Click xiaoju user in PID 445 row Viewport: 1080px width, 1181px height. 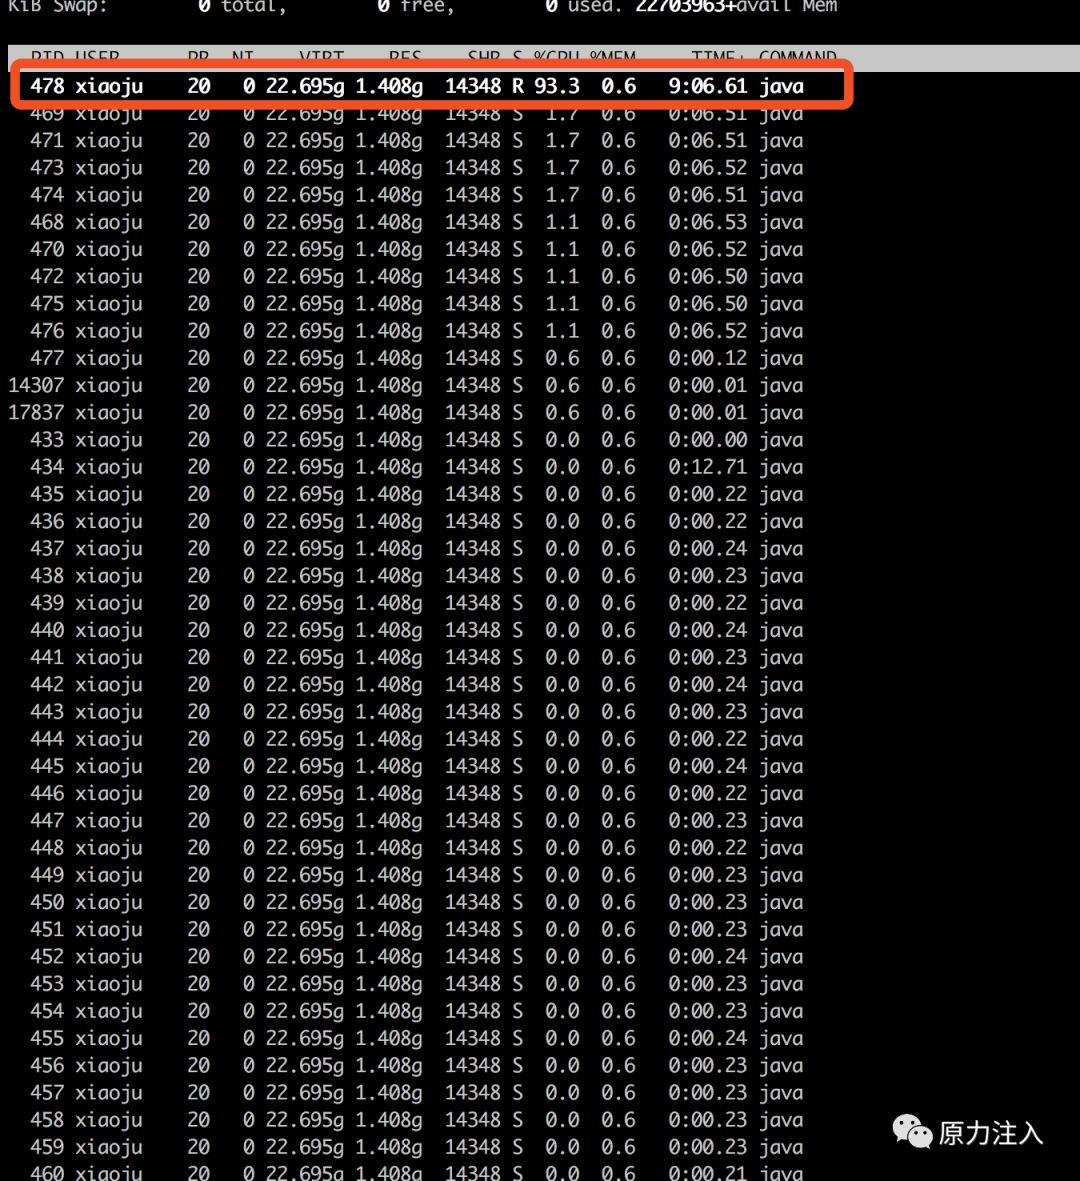click(108, 766)
